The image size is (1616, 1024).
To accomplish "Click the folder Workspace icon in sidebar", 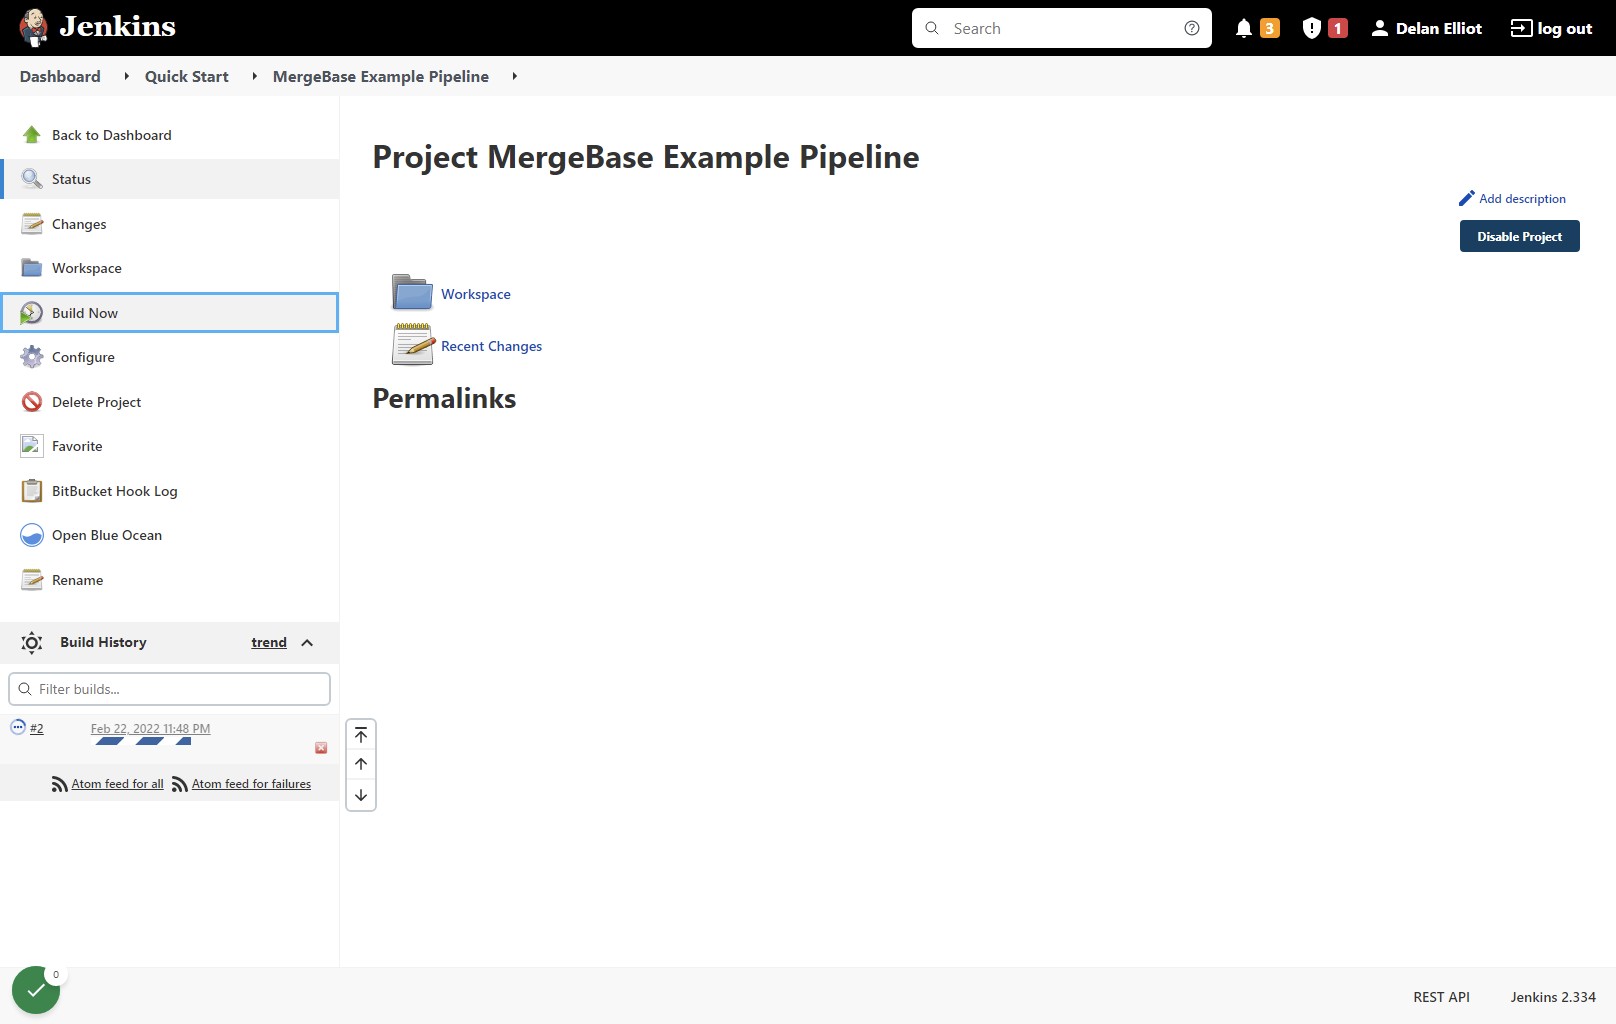I will click(32, 268).
